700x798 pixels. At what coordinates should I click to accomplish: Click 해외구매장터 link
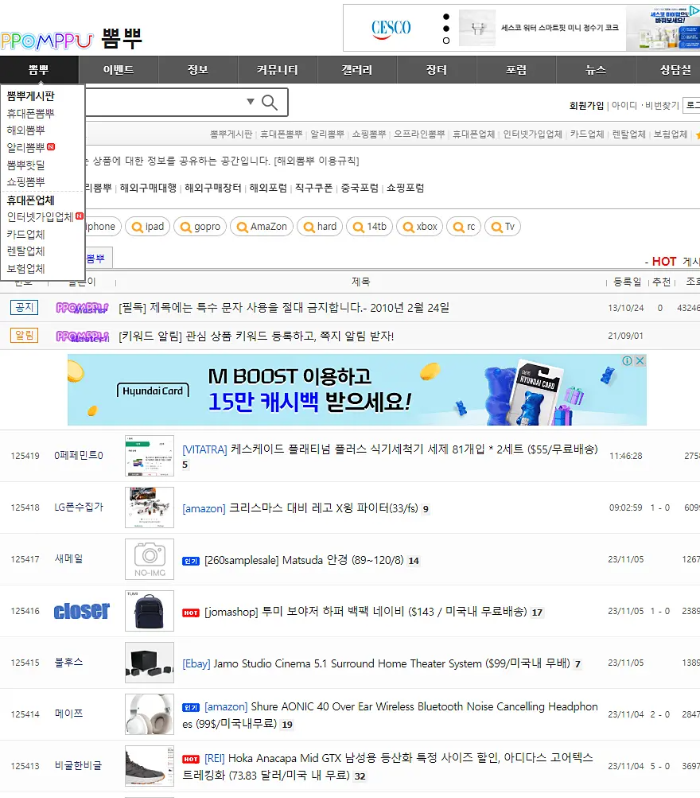point(213,188)
